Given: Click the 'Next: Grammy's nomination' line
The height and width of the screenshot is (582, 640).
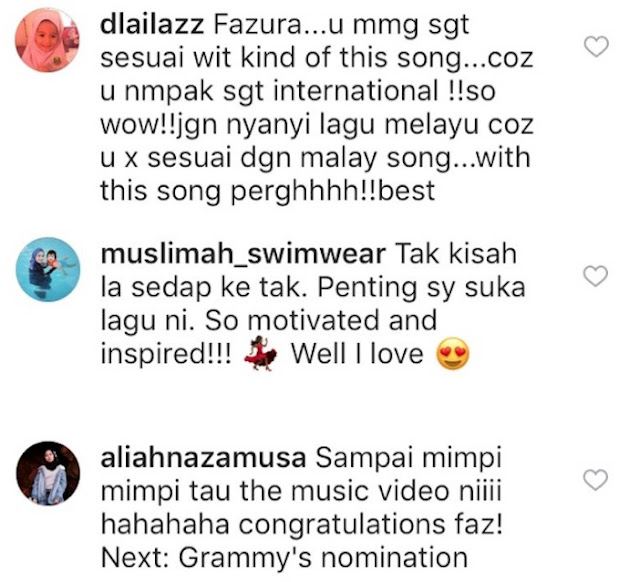Looking at the screenshot, I should point(284,558).
